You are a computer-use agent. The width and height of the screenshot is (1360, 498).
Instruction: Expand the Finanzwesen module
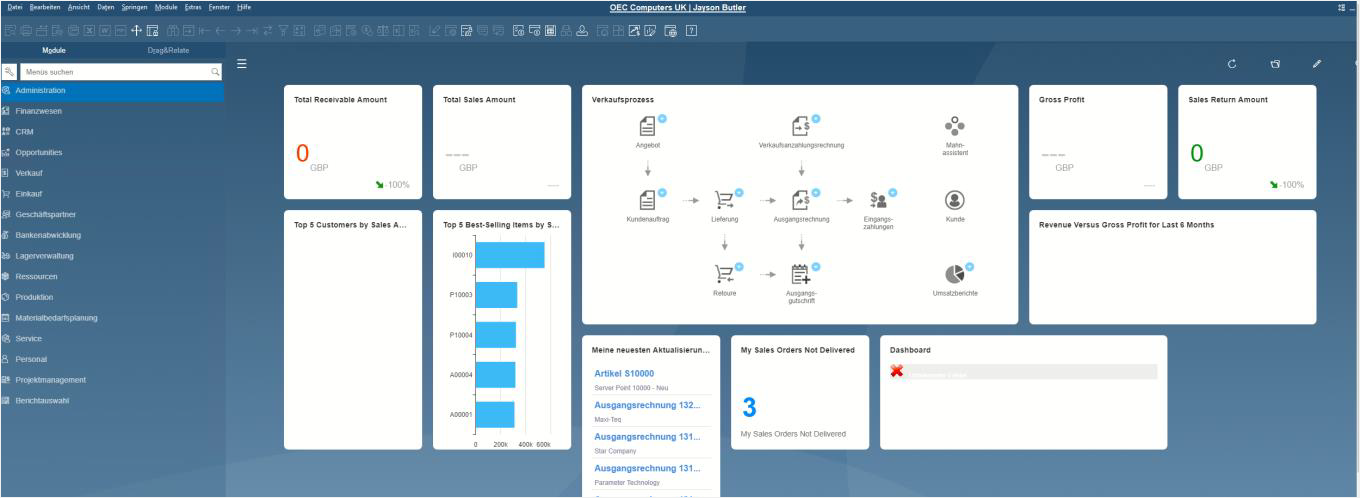[112, 111]
